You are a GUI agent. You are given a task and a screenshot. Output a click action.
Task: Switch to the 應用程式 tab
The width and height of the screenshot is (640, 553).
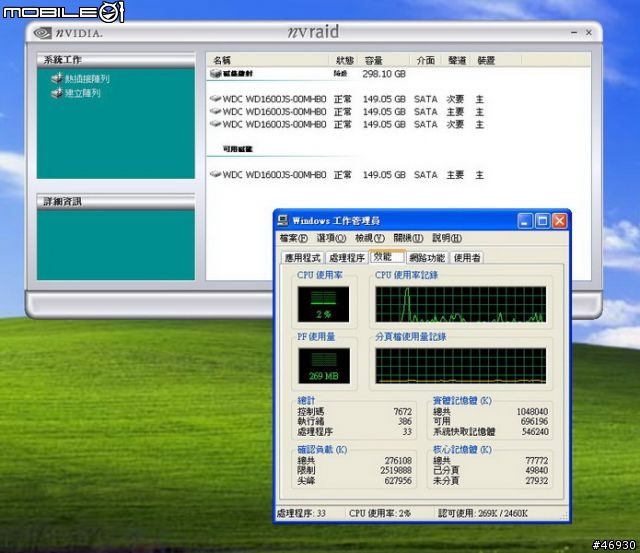tap(302, 258)
